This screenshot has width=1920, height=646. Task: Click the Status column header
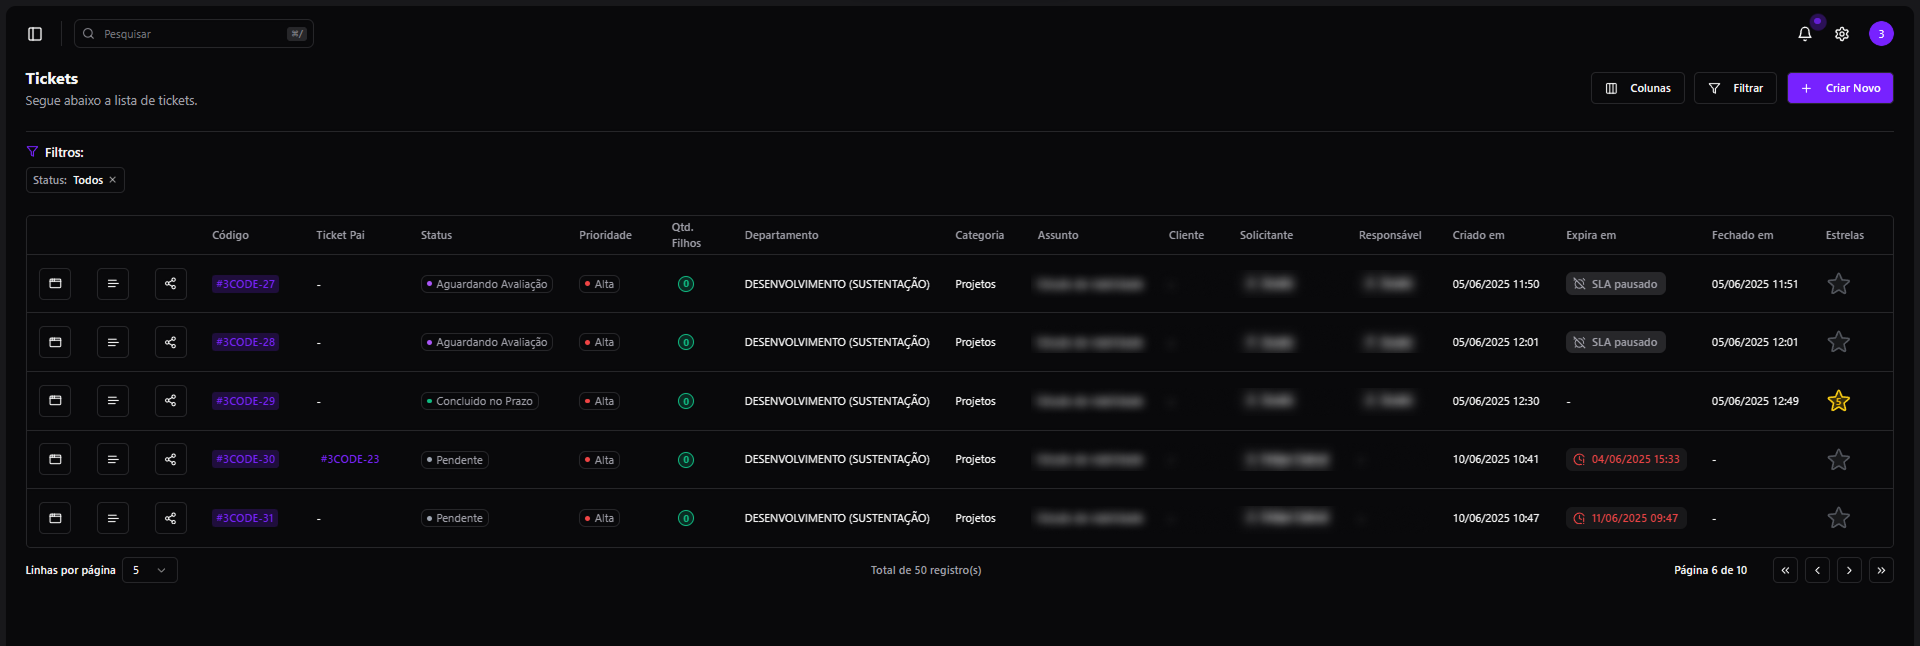pos(436,235)
